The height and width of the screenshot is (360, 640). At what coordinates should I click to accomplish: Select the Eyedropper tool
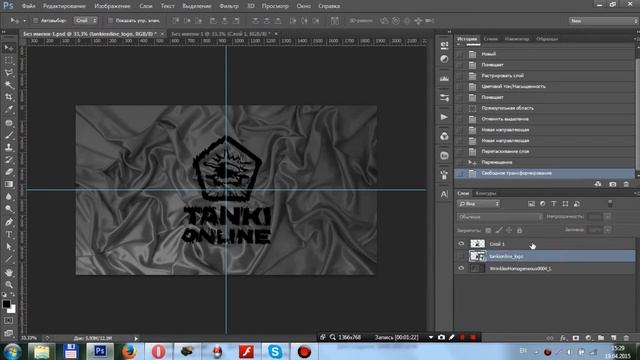[x=9, y=109]
